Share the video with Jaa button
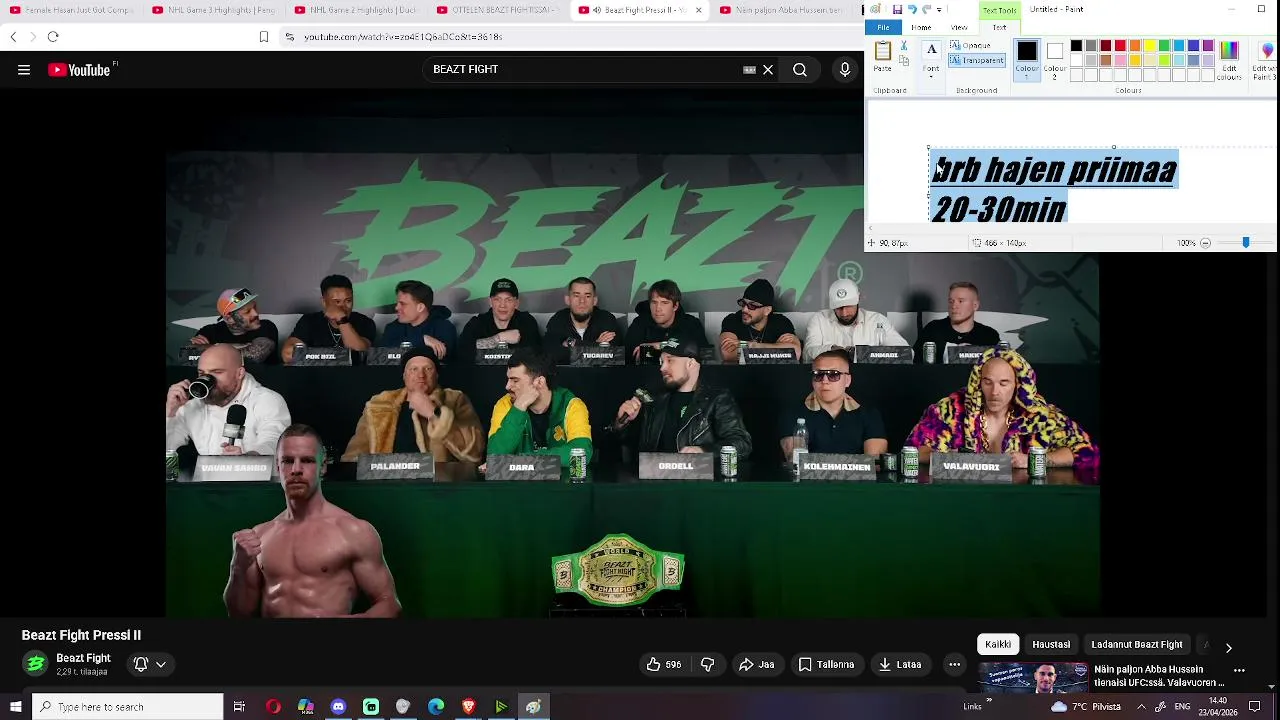Viewport: 1280px width, 720px height. [757, 664]
